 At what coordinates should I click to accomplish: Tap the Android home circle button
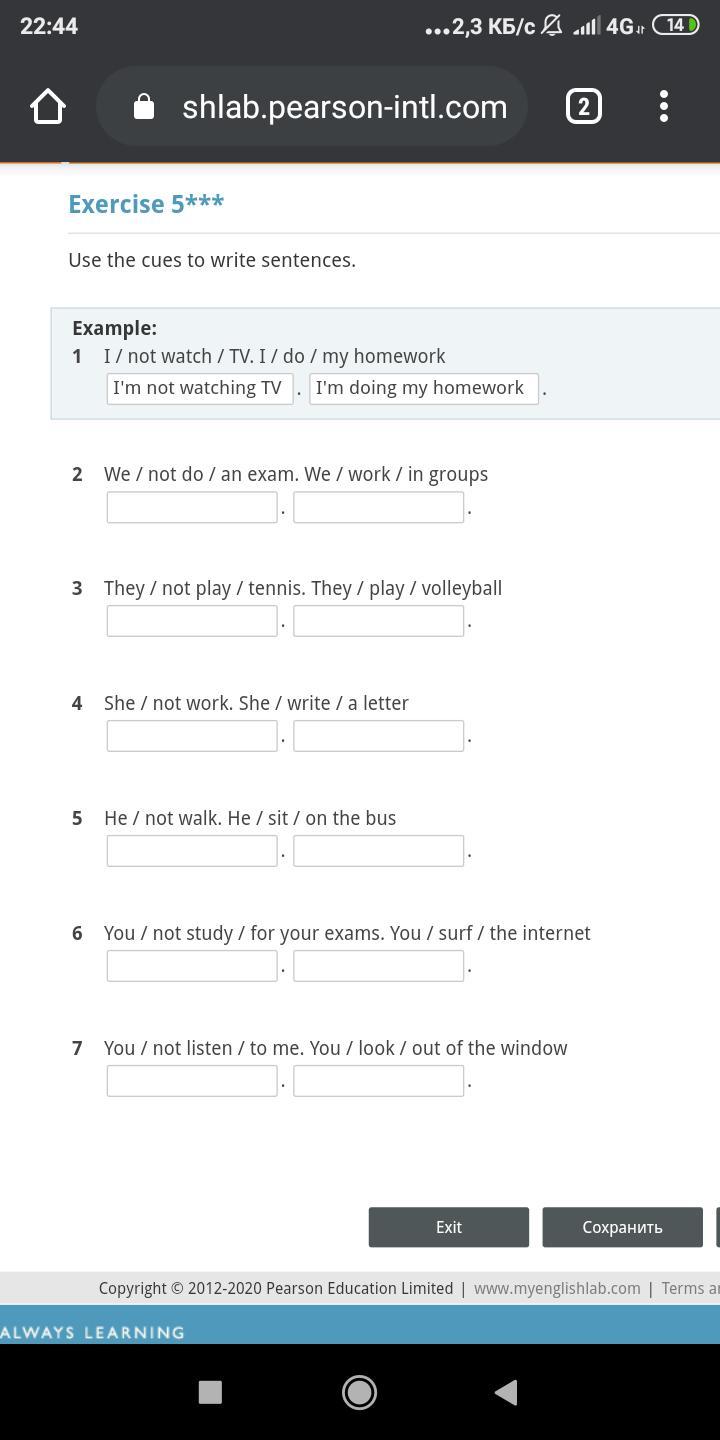(359, 1391)
